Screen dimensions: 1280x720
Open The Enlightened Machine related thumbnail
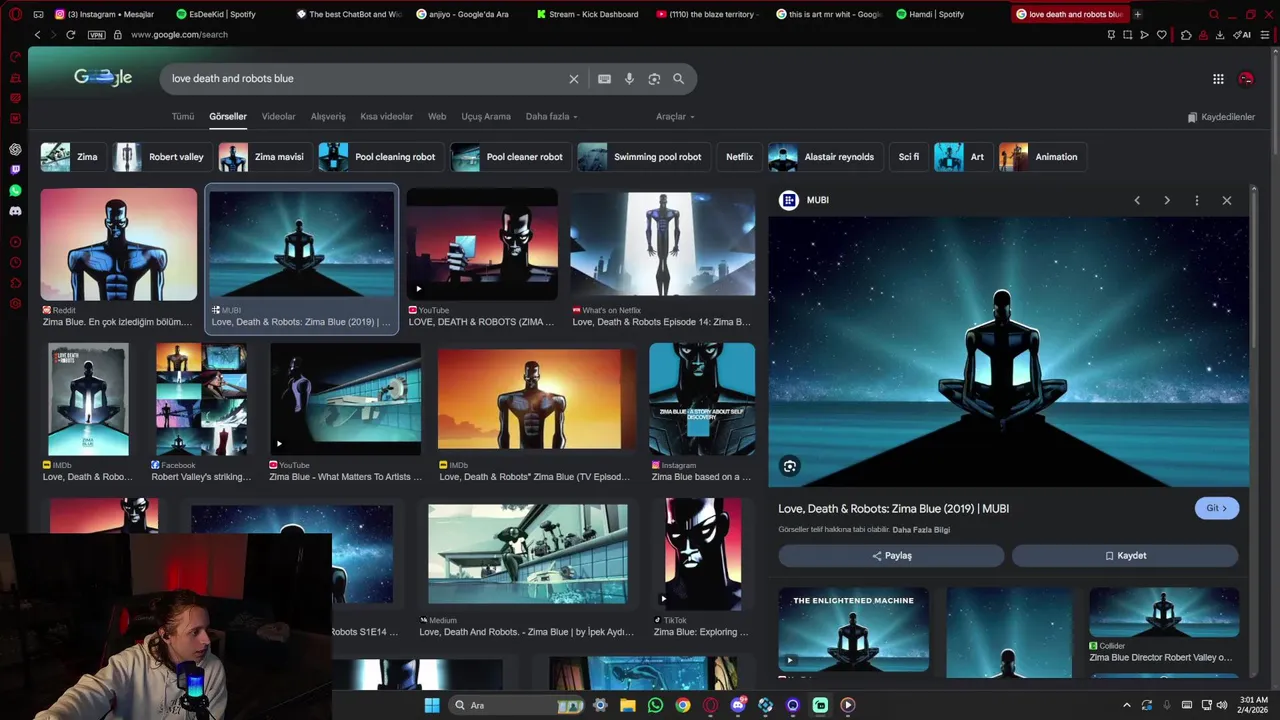853,630
